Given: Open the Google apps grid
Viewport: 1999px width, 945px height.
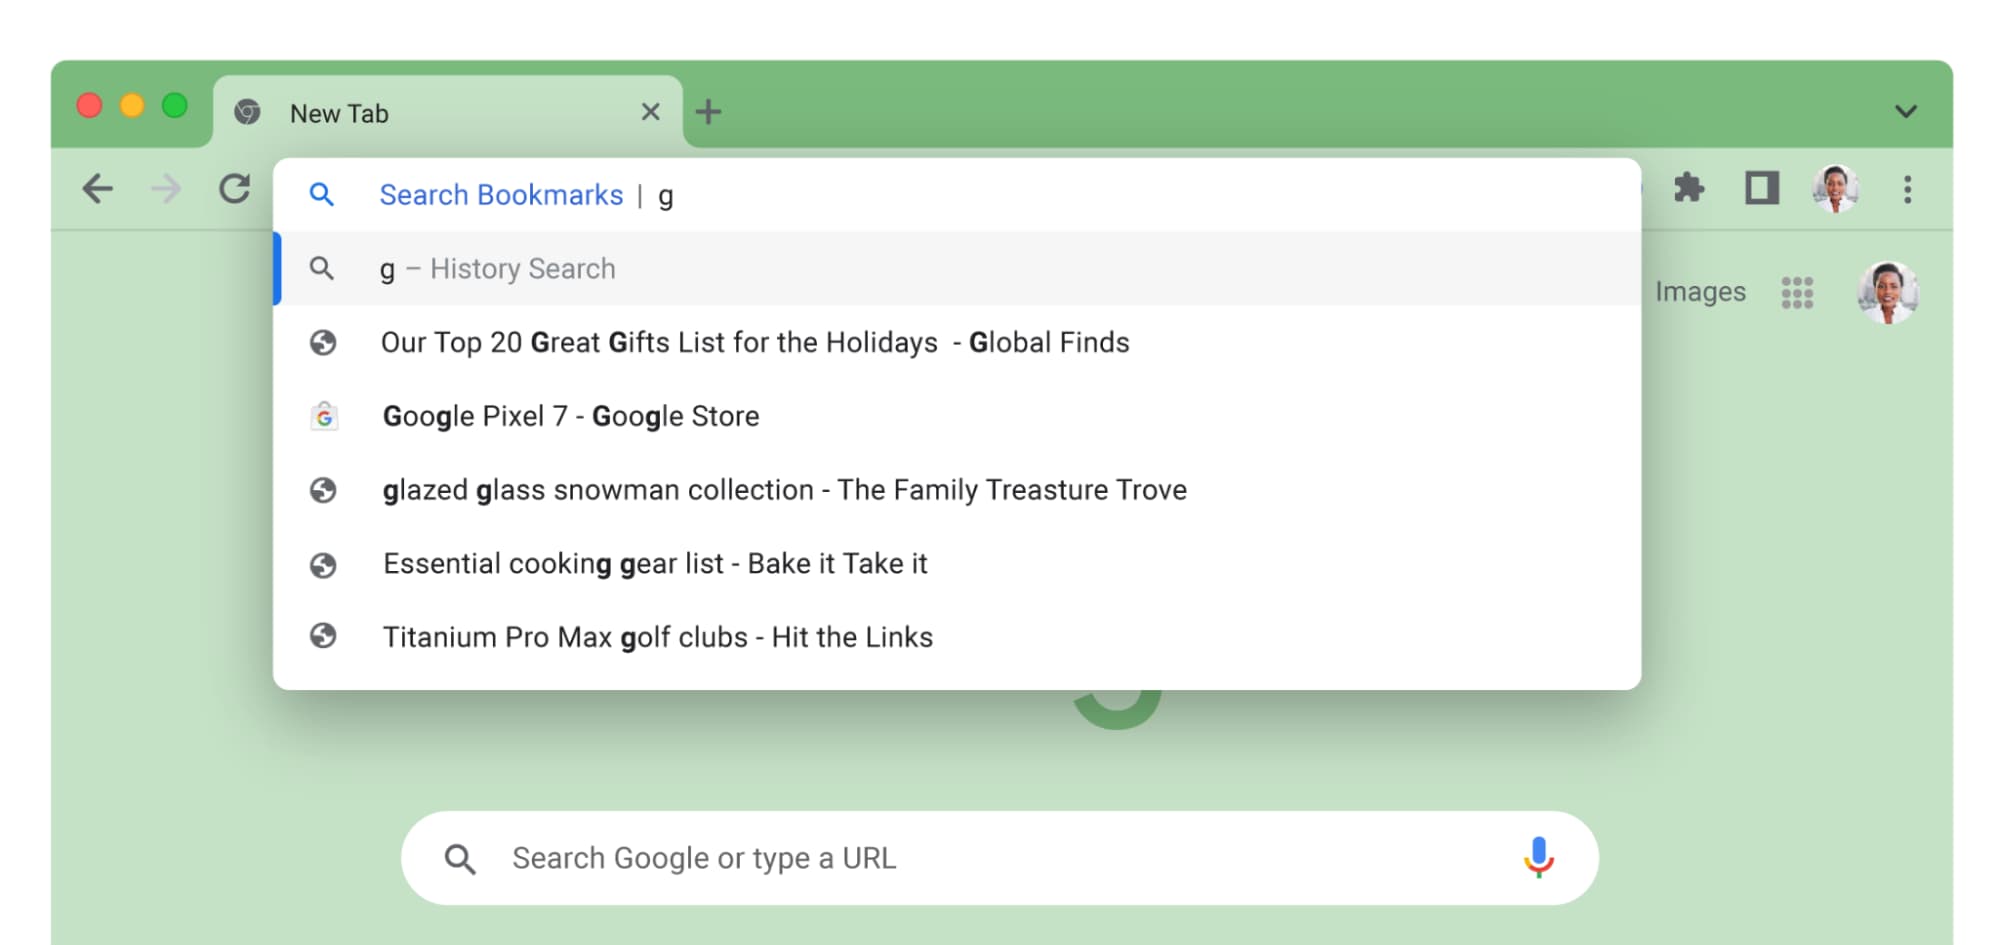Looking at the screenshot, I should click(1796, 292).
